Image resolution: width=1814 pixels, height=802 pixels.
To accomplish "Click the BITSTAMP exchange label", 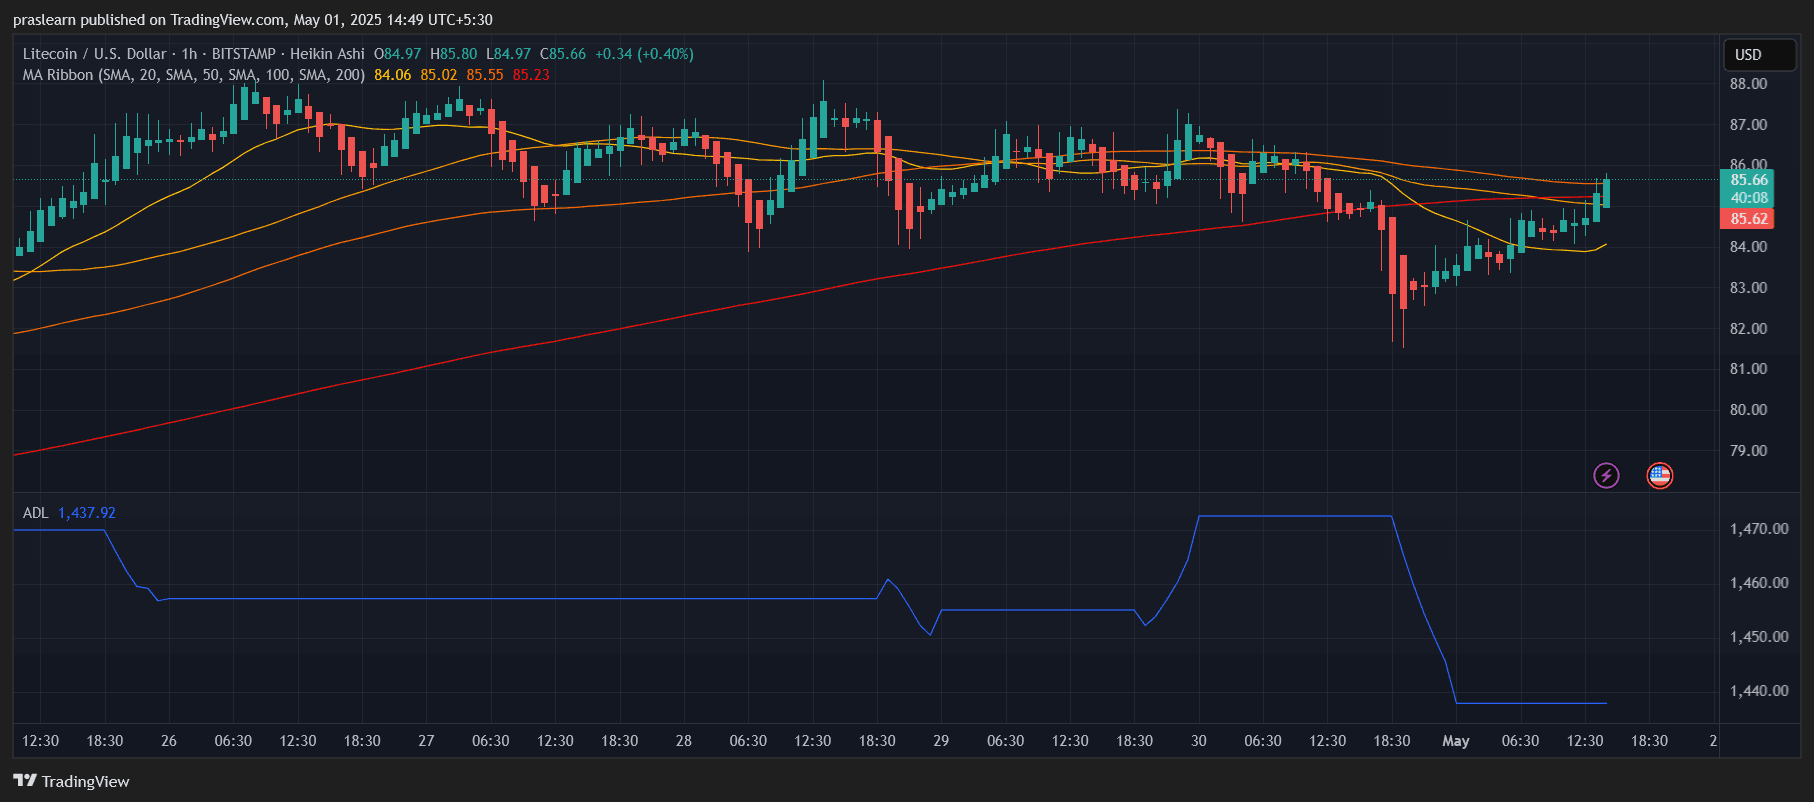I will [243, 54].
